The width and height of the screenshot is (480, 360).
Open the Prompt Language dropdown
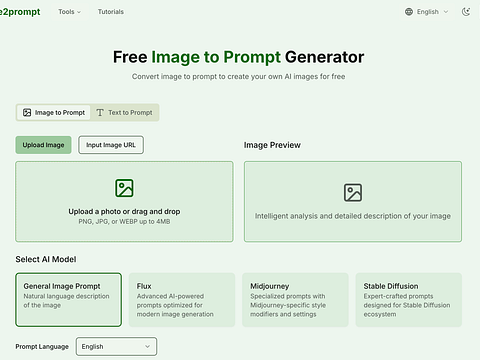click(116, 347)
